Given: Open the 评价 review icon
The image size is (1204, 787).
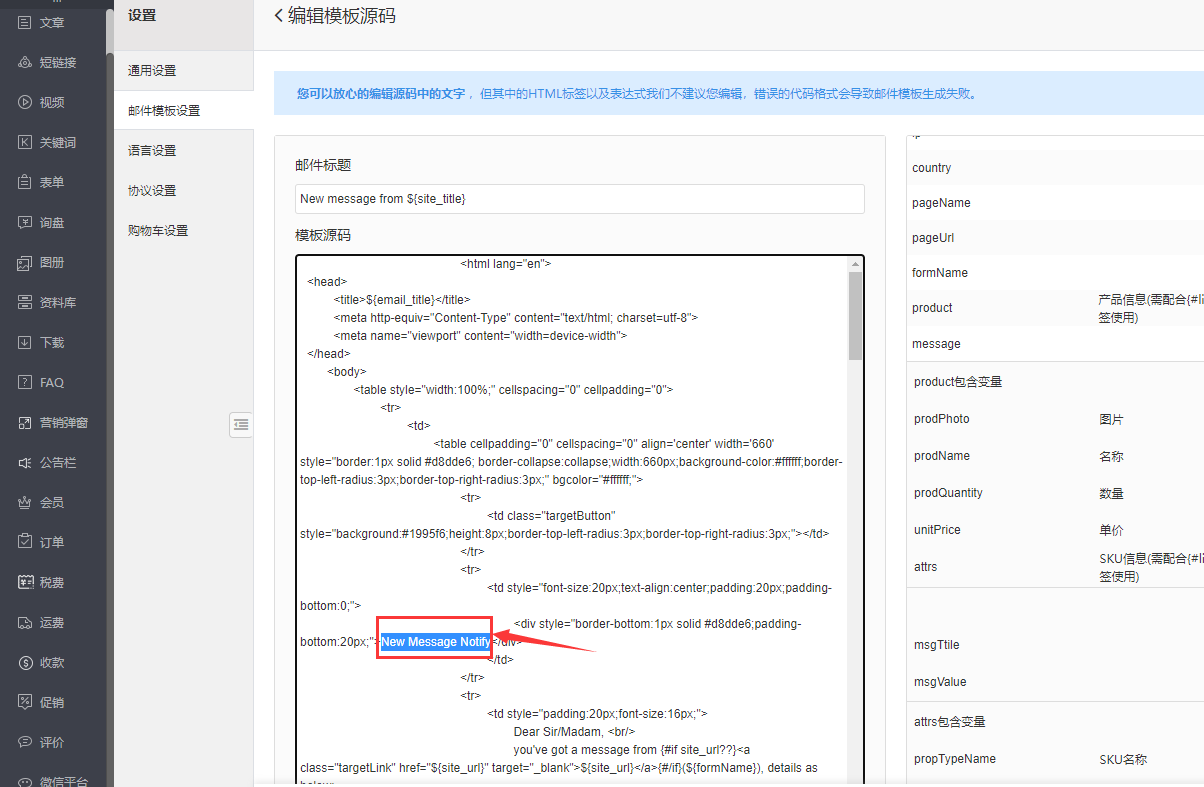Looking at the screenshot, I should [25, 742].
